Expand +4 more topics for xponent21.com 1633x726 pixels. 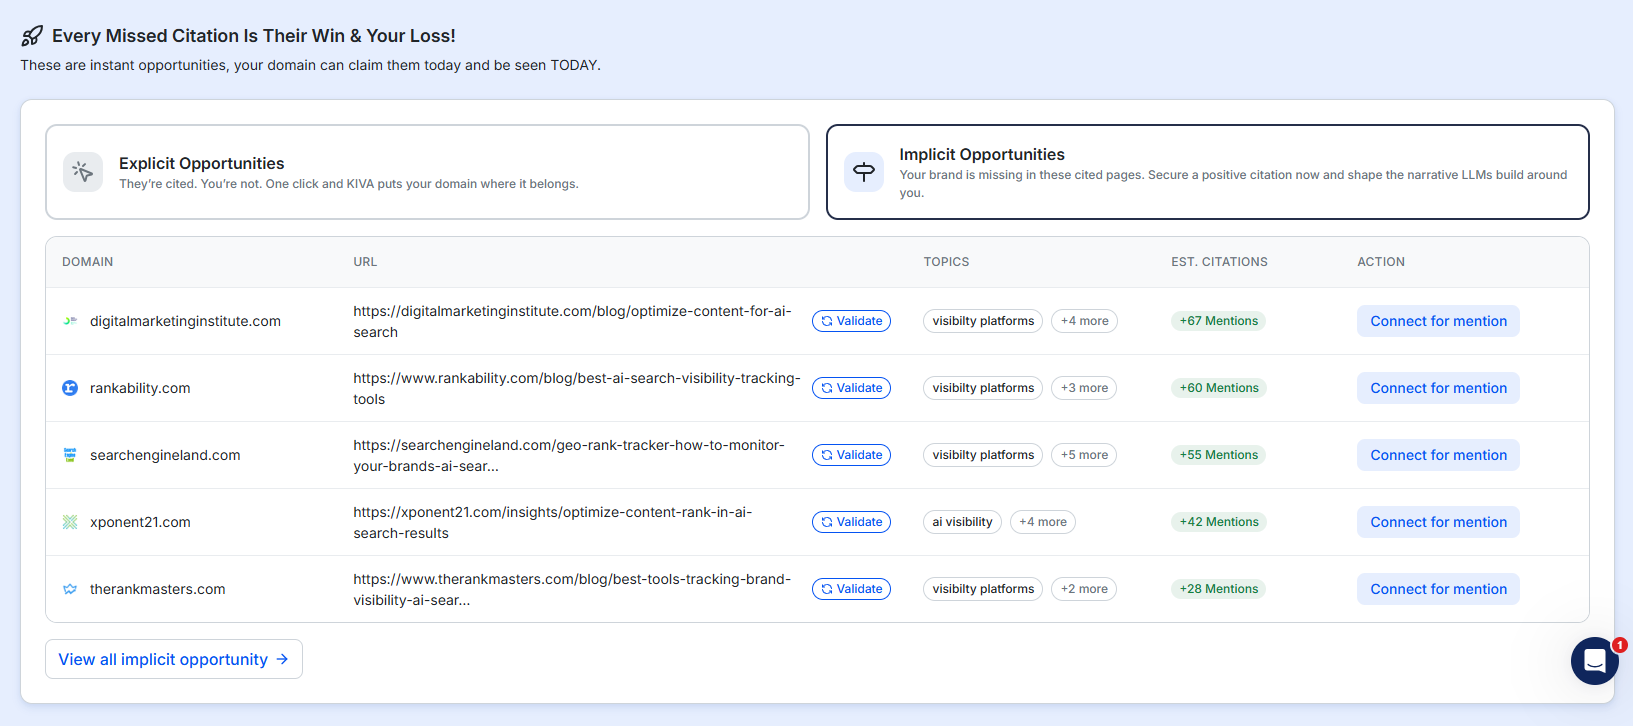1043,522
